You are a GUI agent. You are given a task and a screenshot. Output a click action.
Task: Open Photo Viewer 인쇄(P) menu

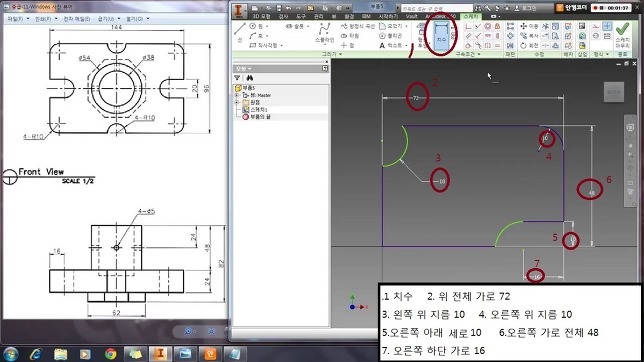[46, 19]
